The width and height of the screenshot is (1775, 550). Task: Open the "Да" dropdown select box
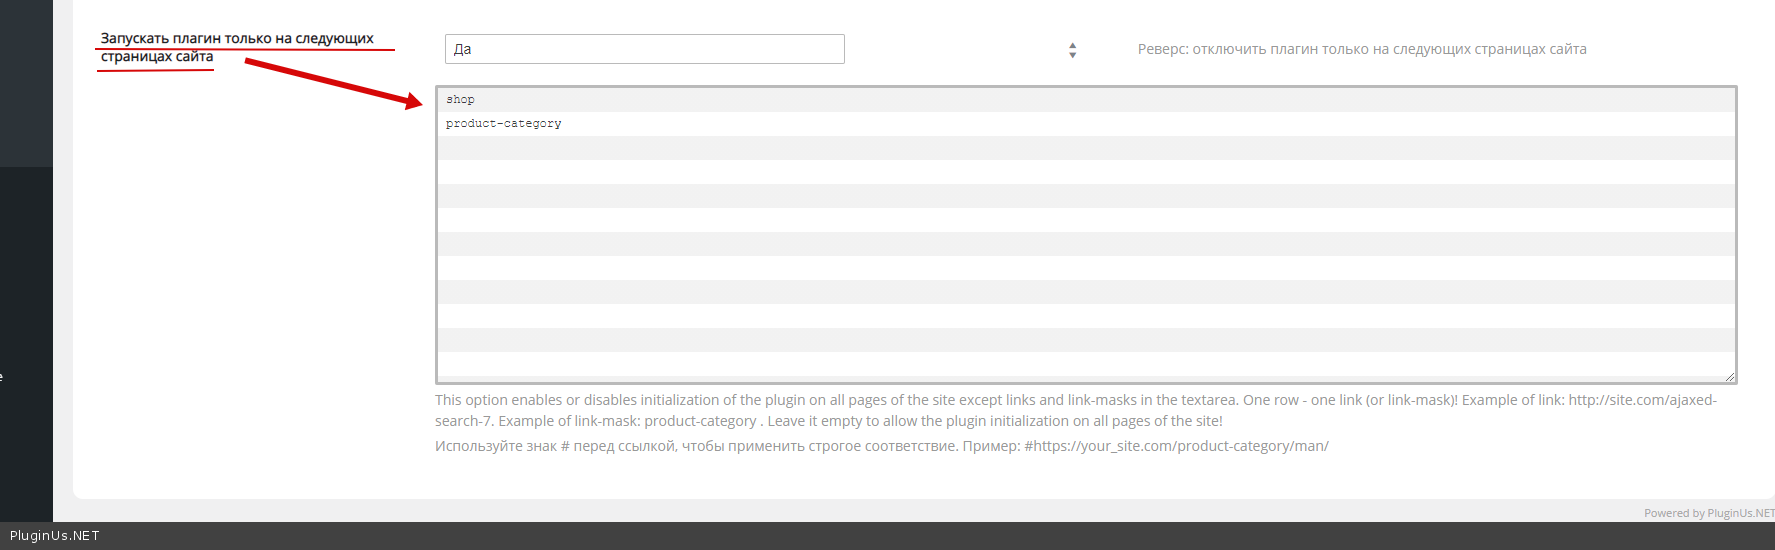pos(644,49)
